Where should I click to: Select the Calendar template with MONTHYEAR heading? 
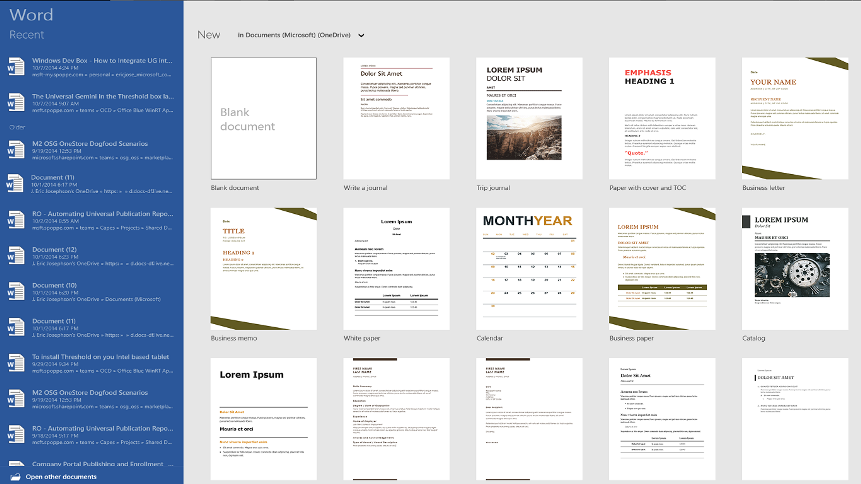point(529,269)
